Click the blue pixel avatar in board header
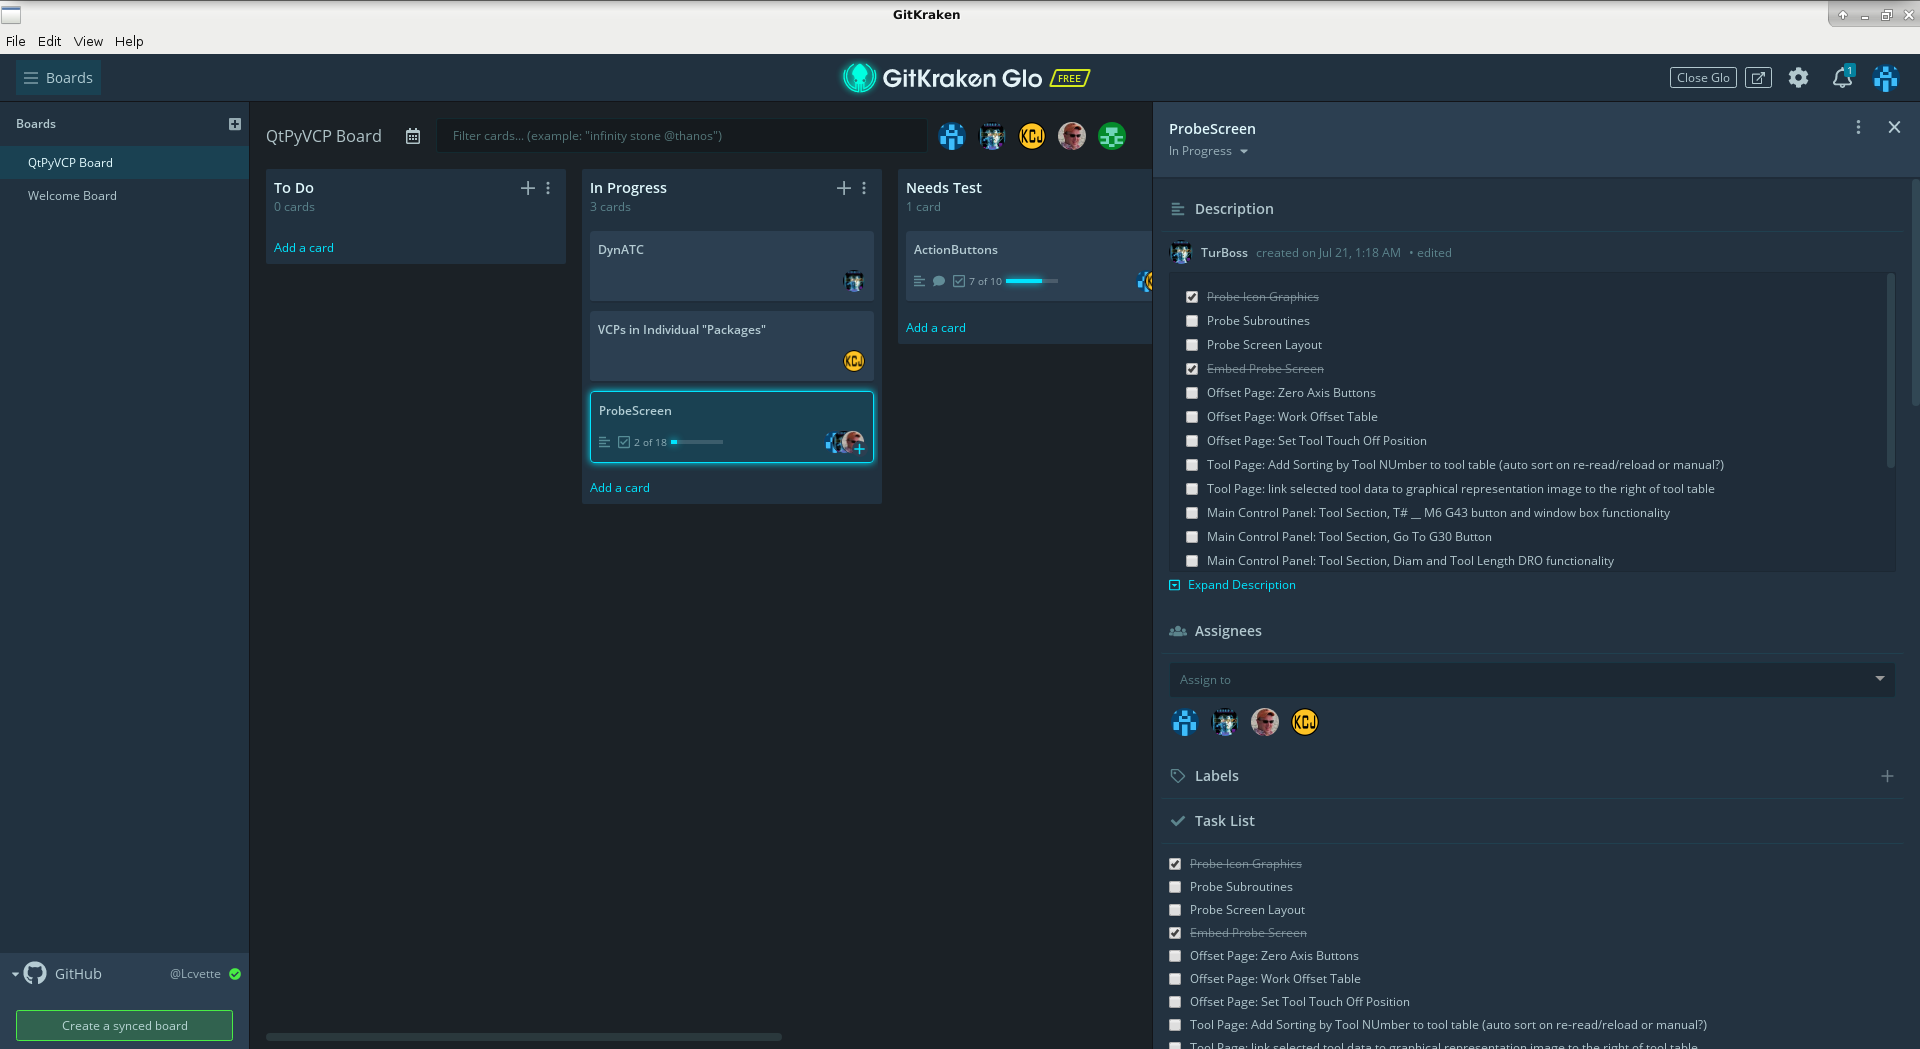Screen dimensions: 1920x1049 (952, 136)
